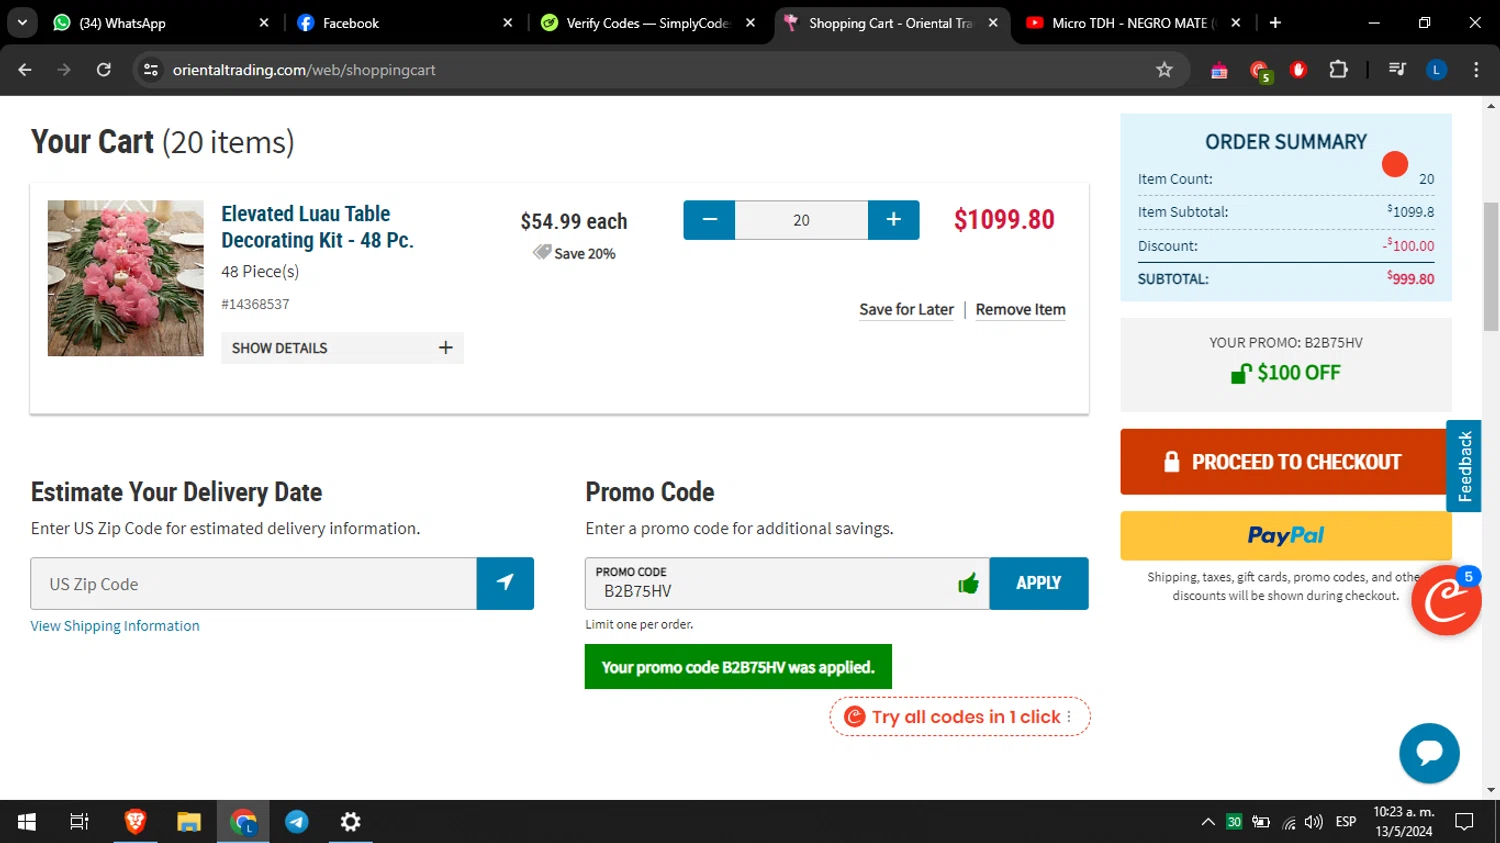Image resolution: width=1500 pixels, height=843 pixels.
Task: Expand SHOW DETAILS for the Luau kit
Action: click(x=342, y=348)
